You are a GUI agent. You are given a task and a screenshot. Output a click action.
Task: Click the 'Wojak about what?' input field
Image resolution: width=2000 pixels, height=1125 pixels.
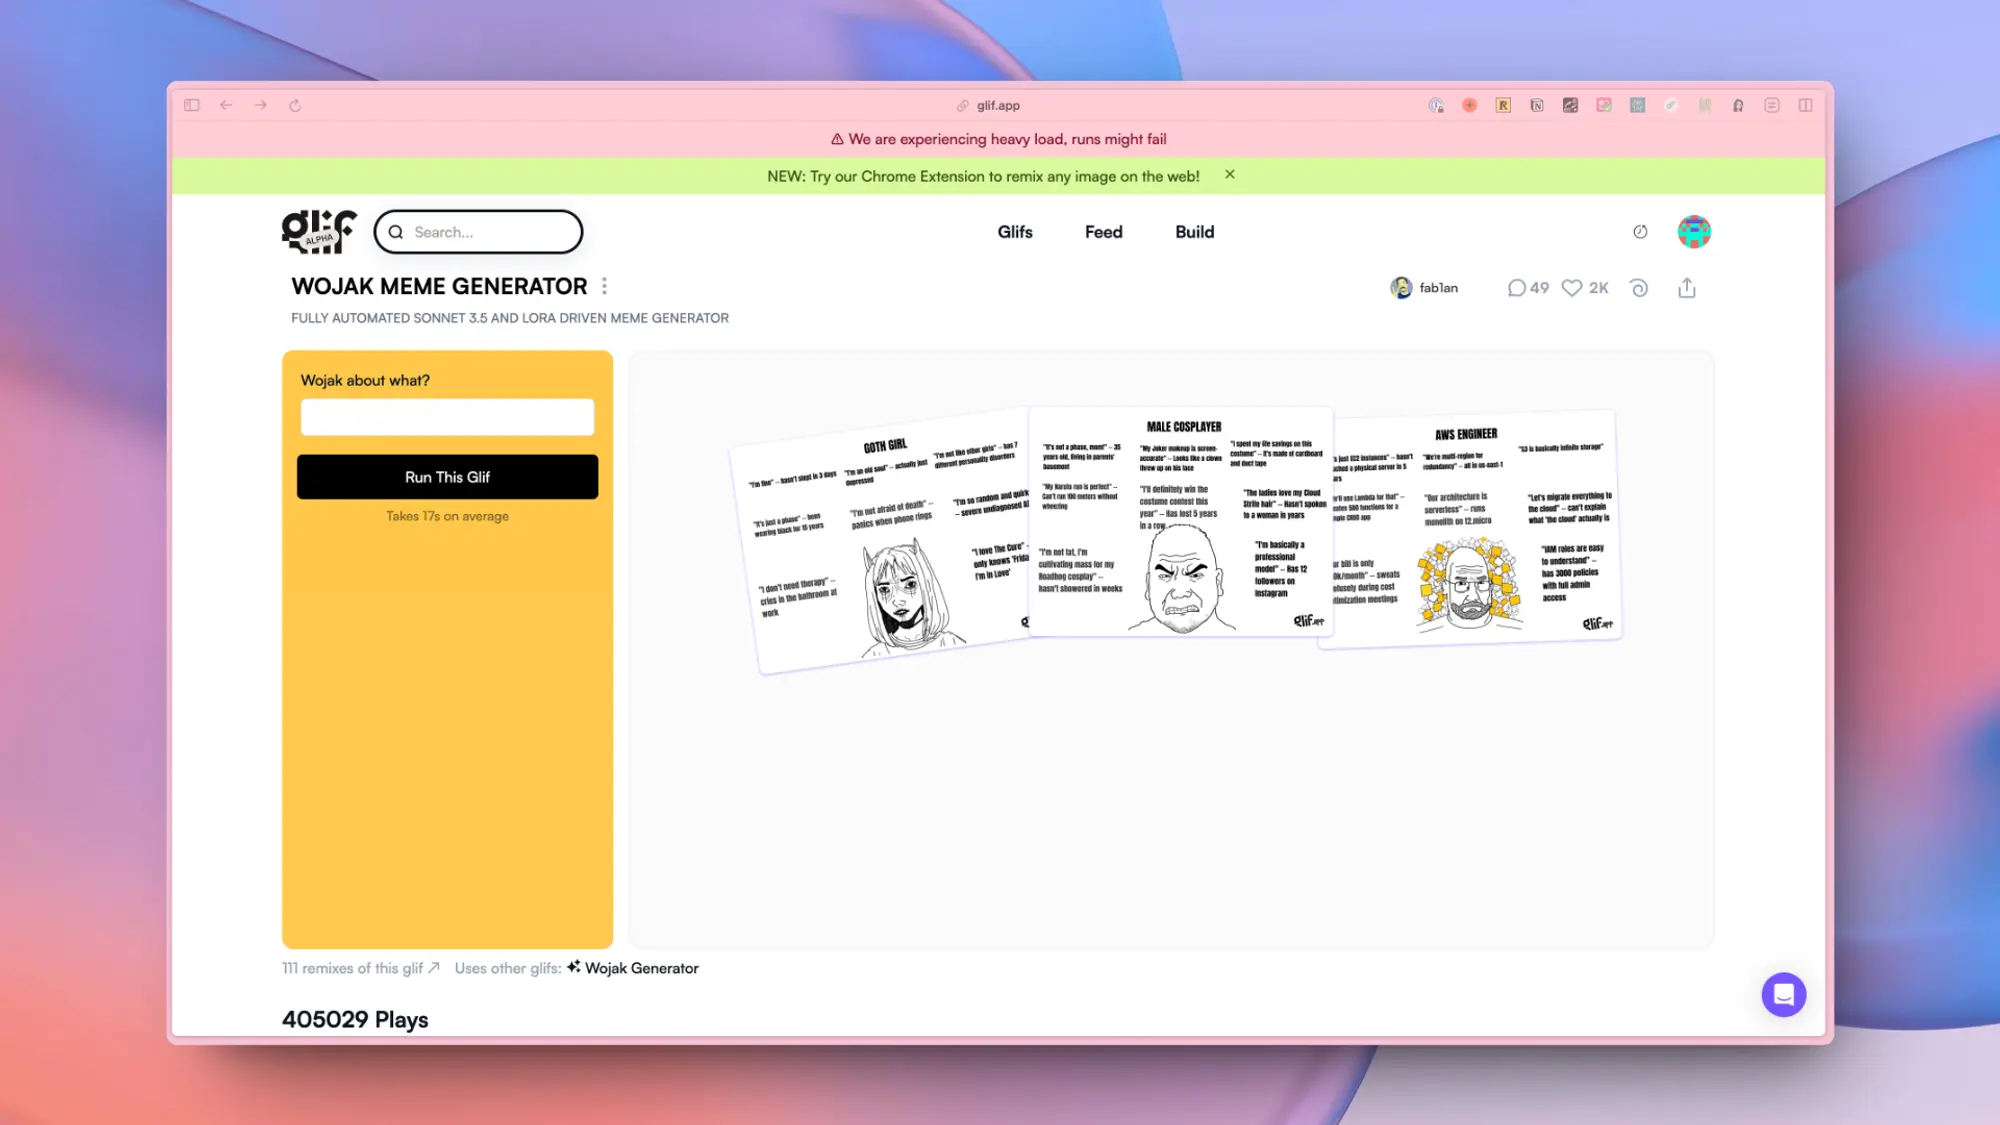pyautogui.click(x=447, y=417)
